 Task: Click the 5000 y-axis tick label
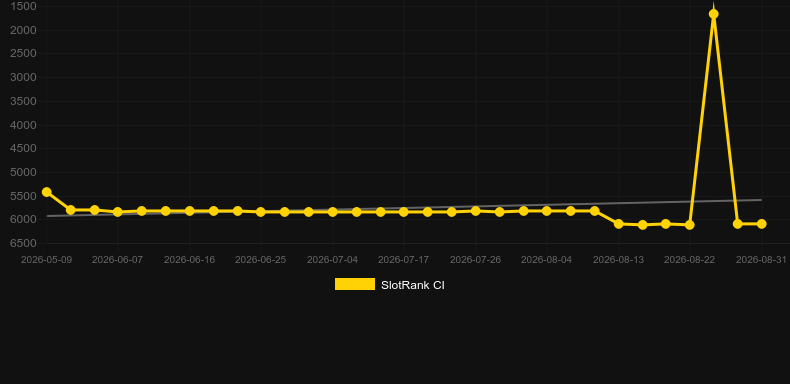tap(23, 172)
